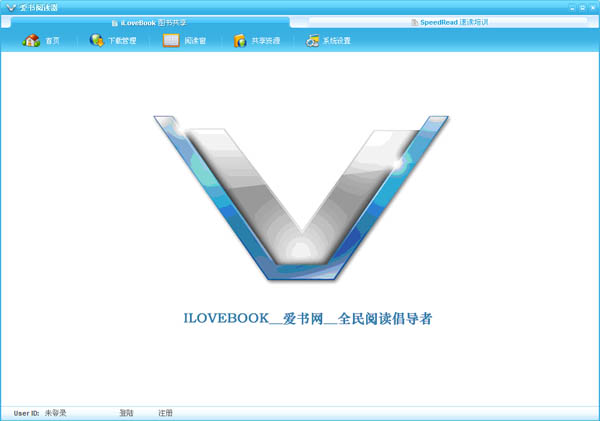Viewport: 600px width, 421px height.
Task: Switch to the iLoveBook 图书共享 tab
Action: coord(149,23)
